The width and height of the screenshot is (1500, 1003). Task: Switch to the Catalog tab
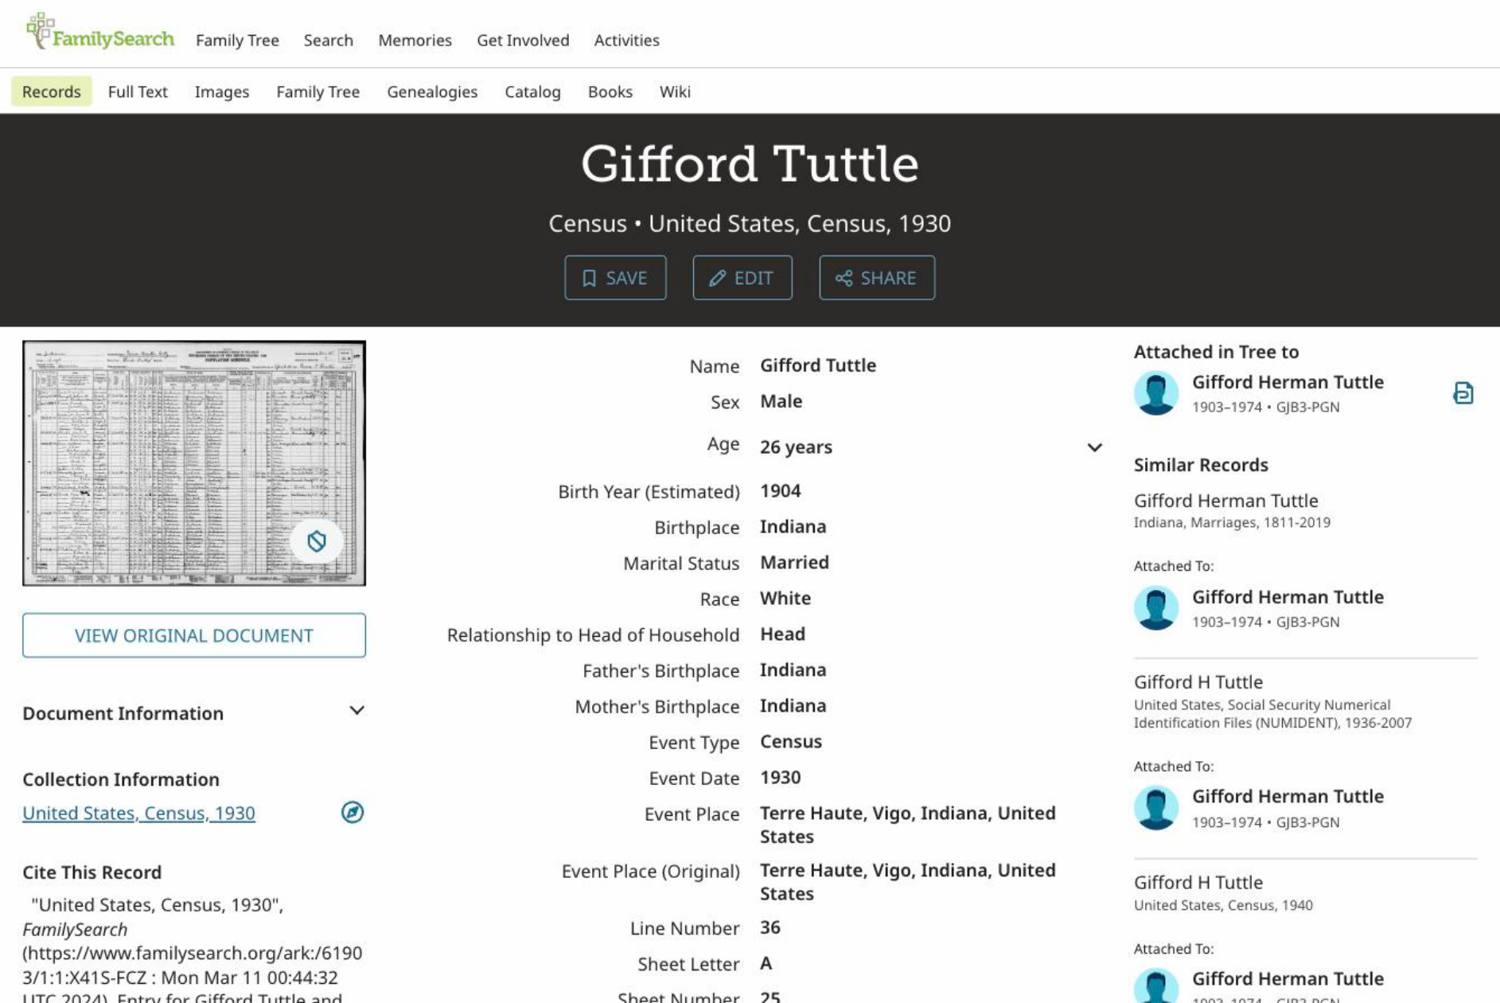tap(533, 91)
